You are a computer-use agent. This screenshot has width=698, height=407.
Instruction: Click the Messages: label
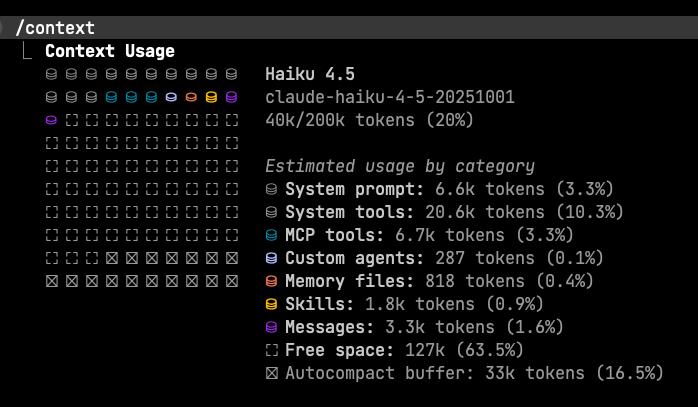click(x=329, y=327)
